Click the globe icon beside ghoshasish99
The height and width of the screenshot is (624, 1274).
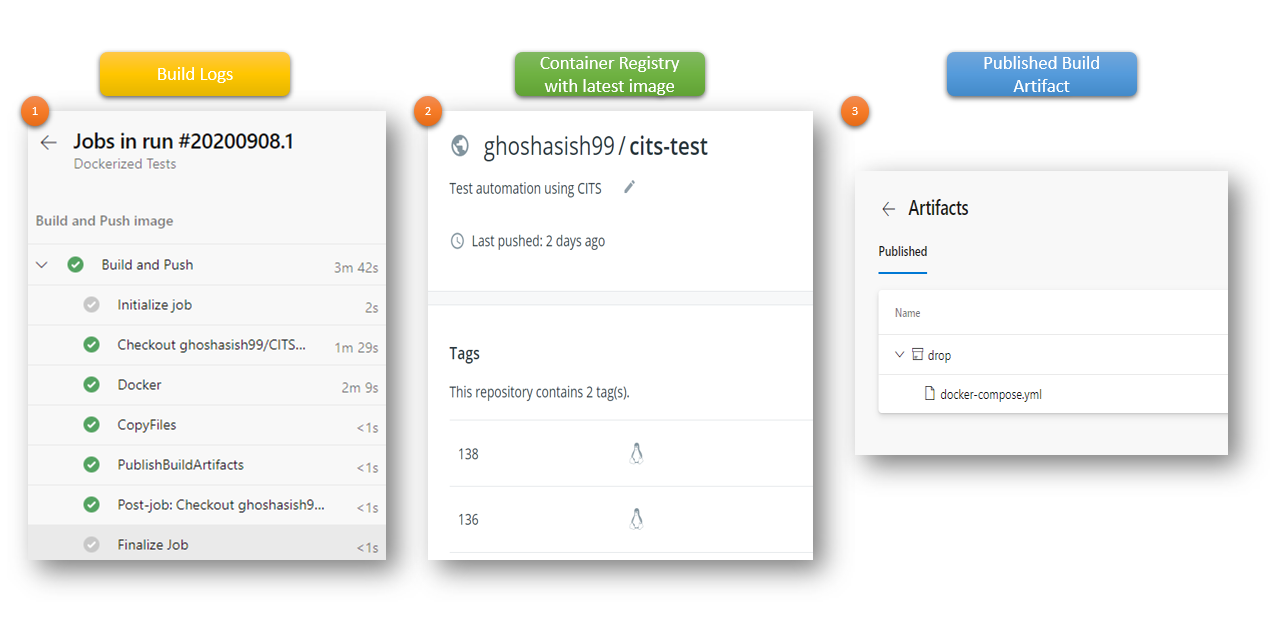460,146
